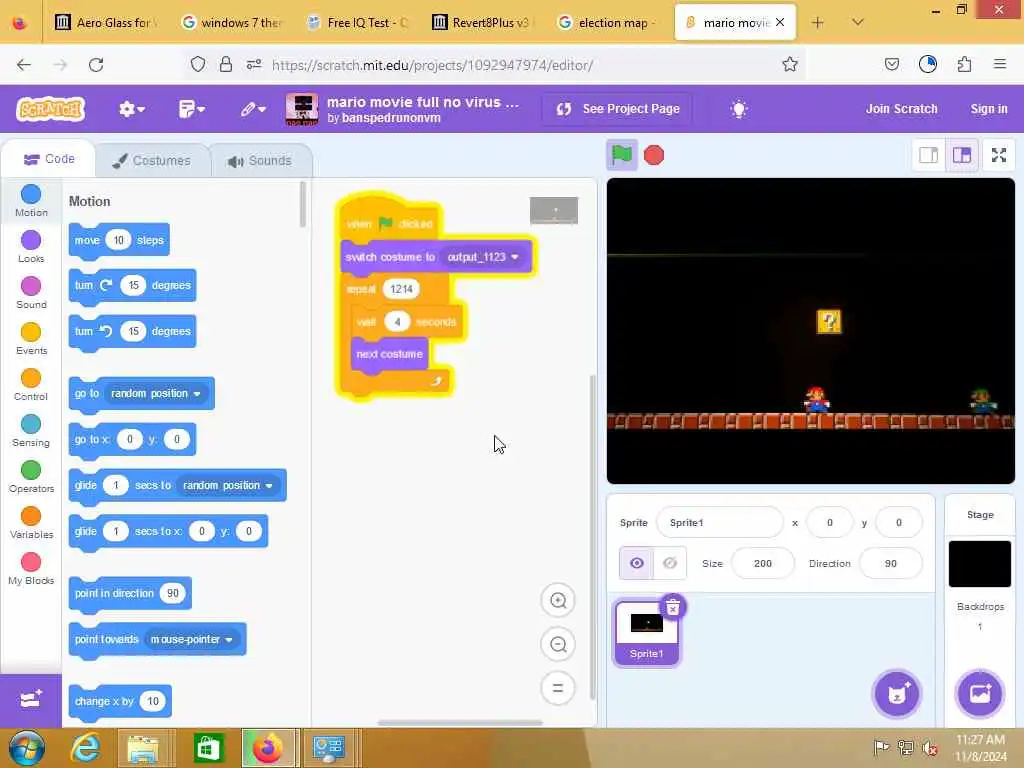Switch to small stage layout
The height and width of the screenshot is (768, 1024).
click(928, 155)
